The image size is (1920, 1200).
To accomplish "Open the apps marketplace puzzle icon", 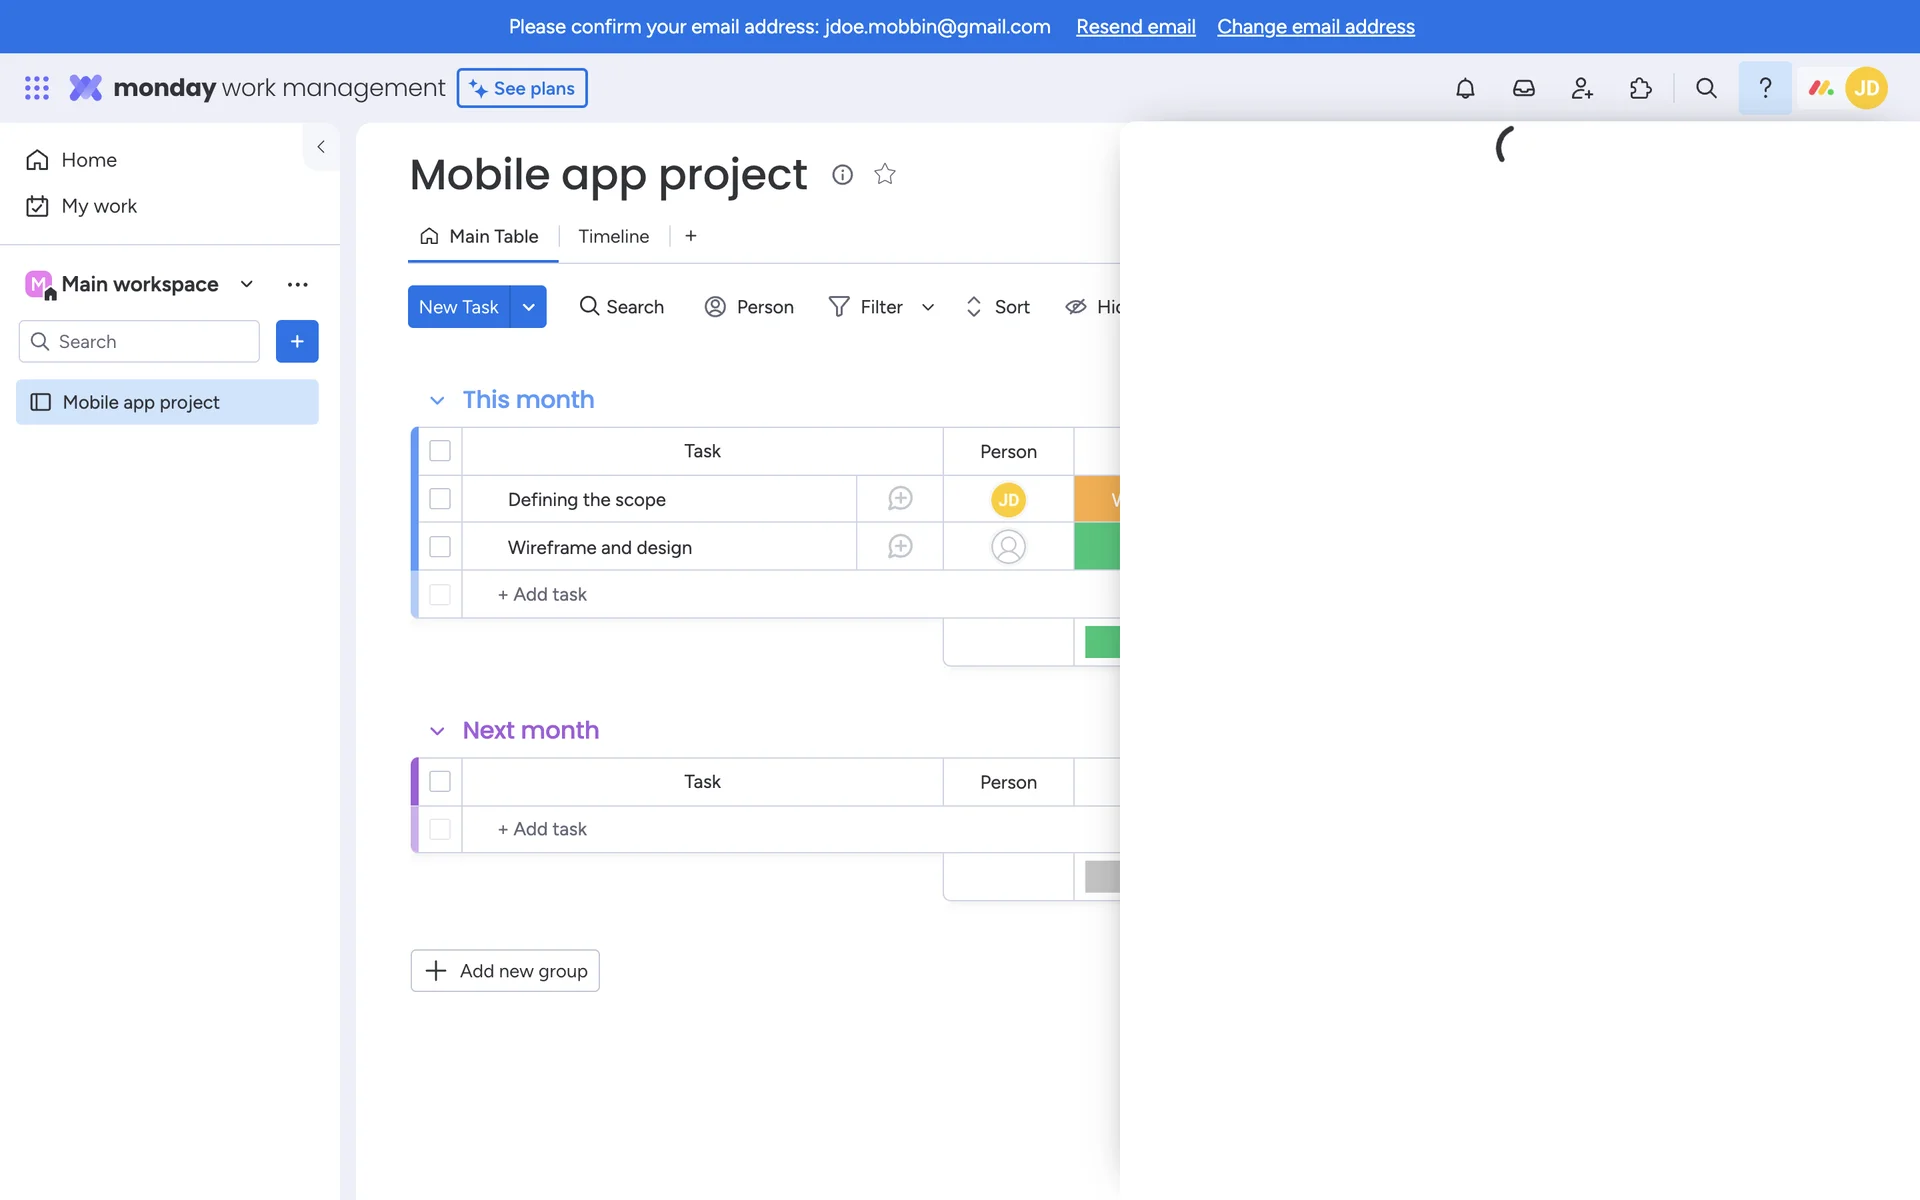I will point(1640,88).
